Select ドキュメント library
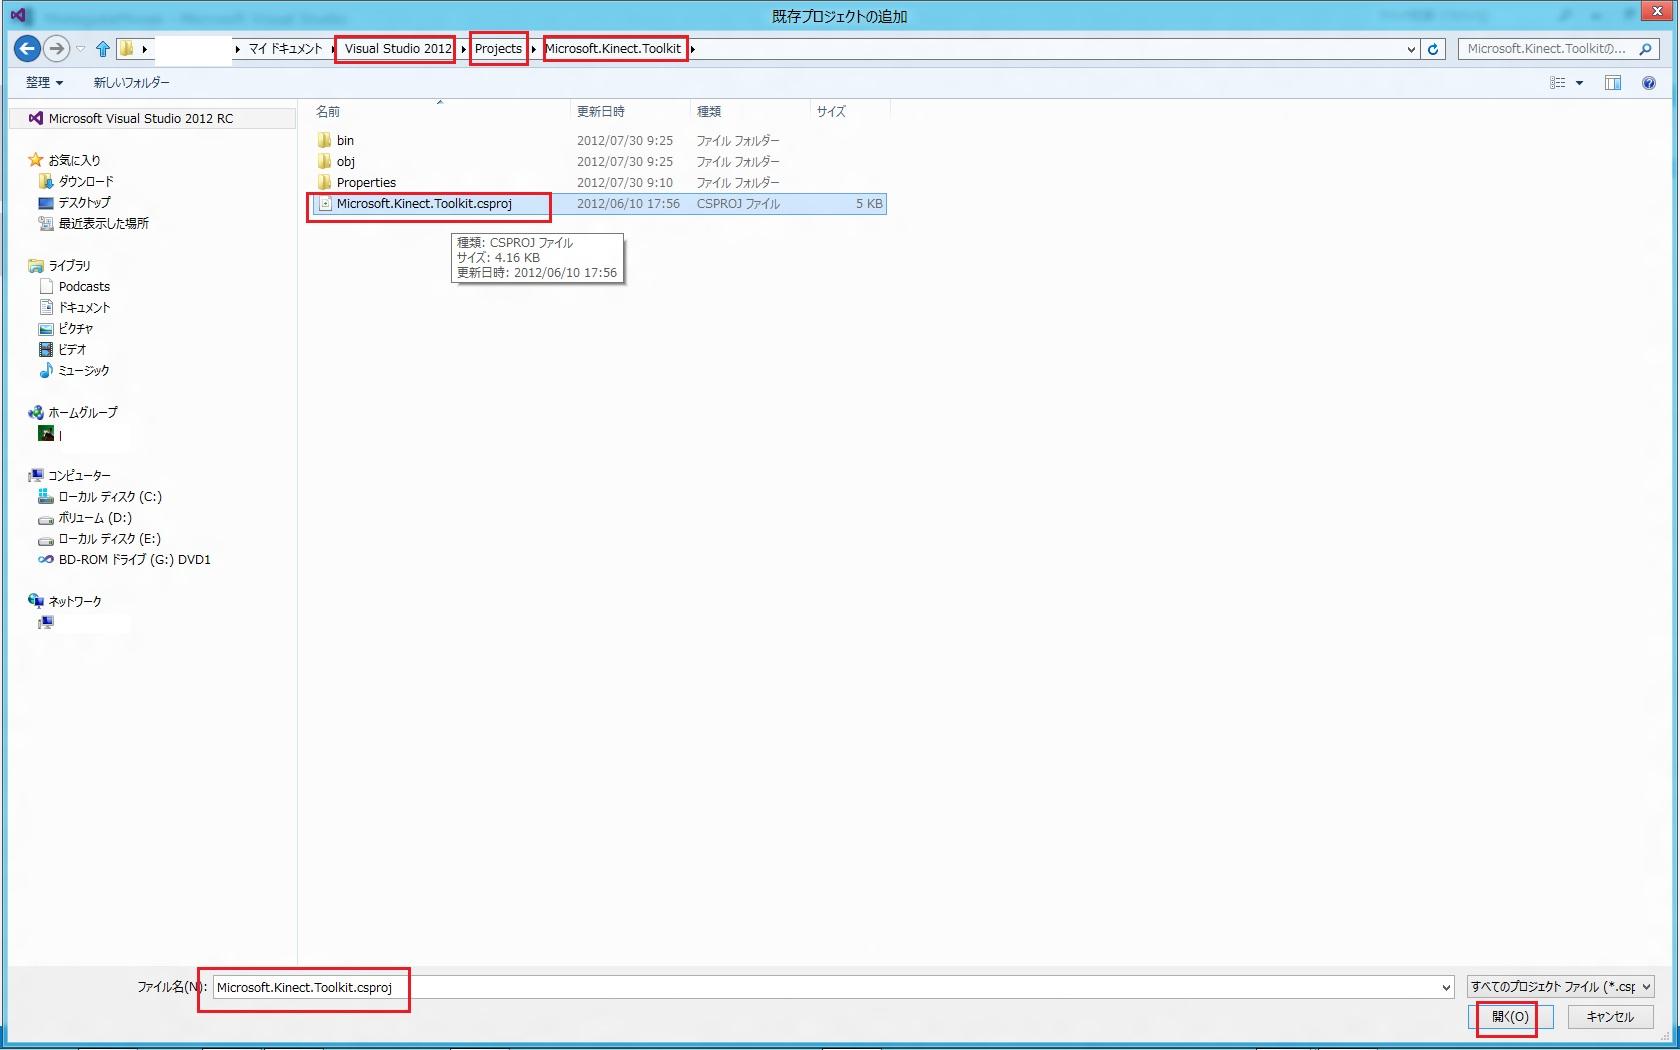This screenshot has height=1050, width=1680. point(84,307)
